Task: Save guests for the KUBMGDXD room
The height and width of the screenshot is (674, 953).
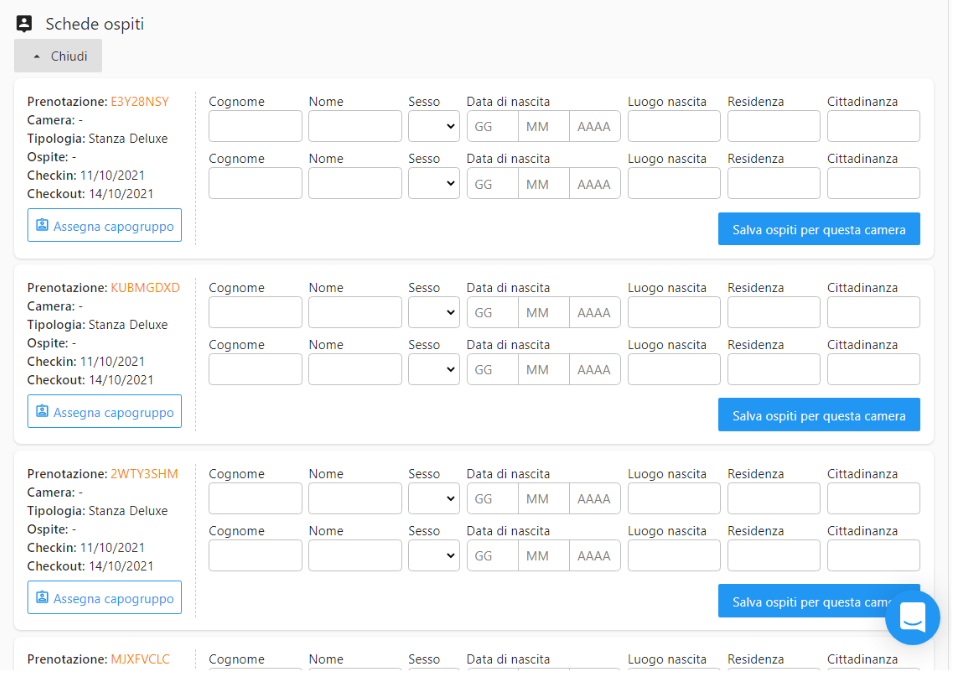Action: click(818, 415)
